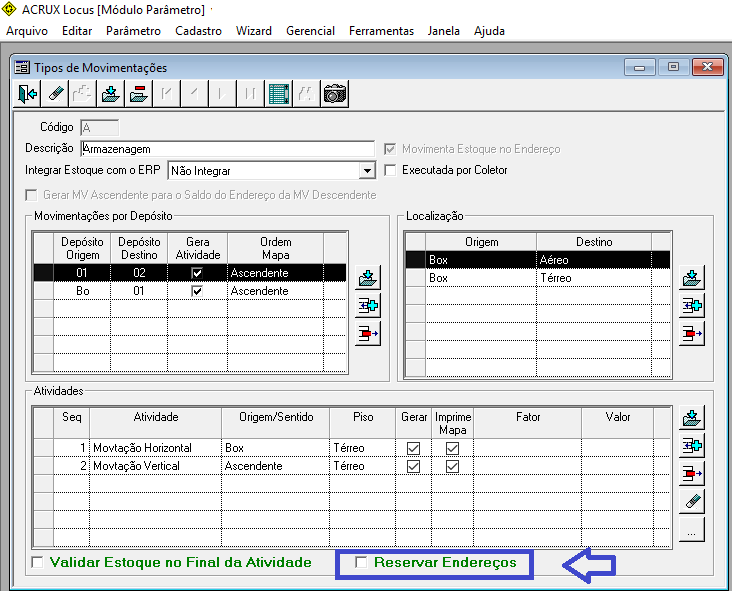Click the eraser icon beside the Atividades grid
The height and width of the screenshot is (591, 732).
[692, 502]
